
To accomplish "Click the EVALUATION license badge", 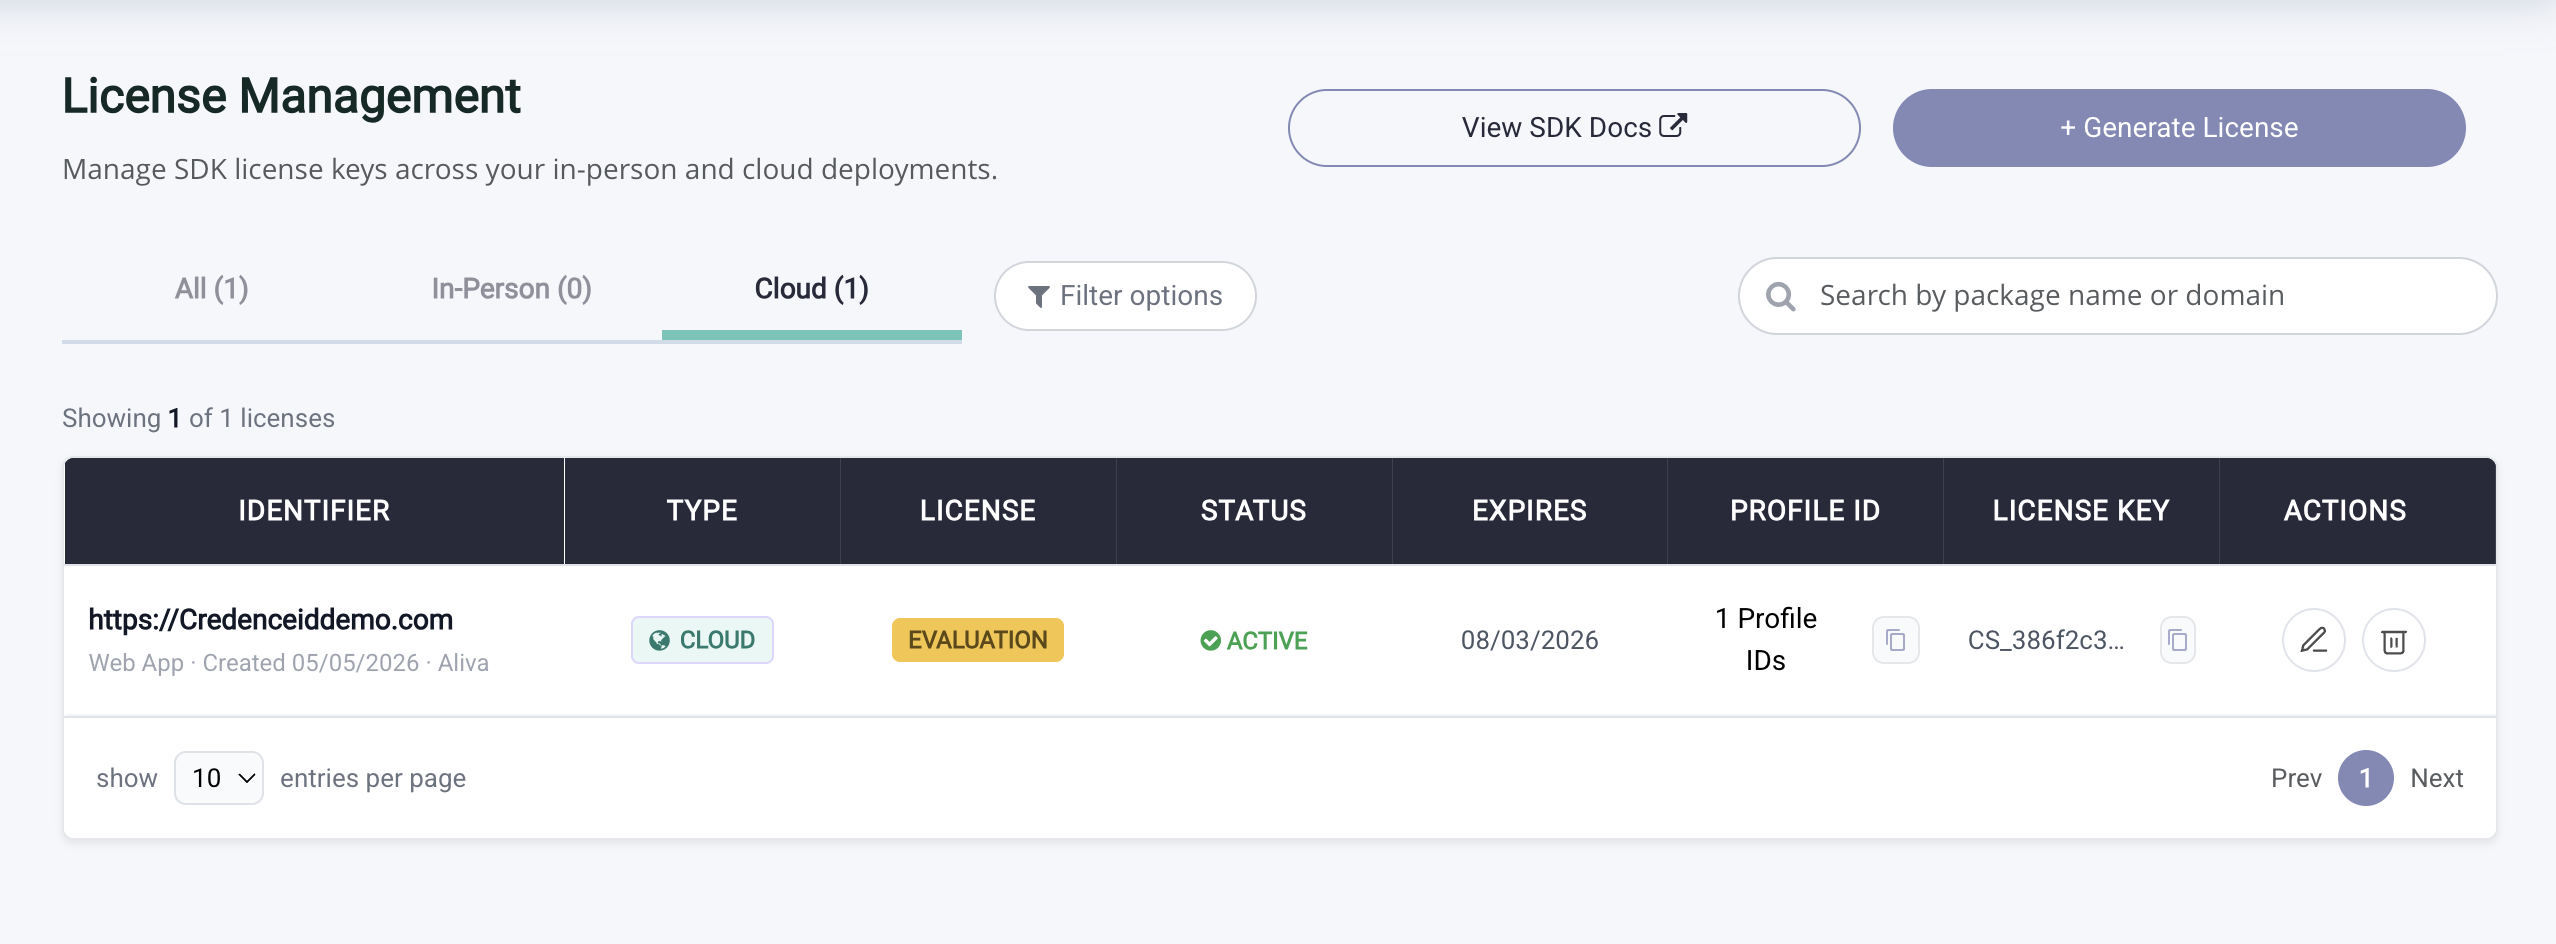I will (977, 640).
